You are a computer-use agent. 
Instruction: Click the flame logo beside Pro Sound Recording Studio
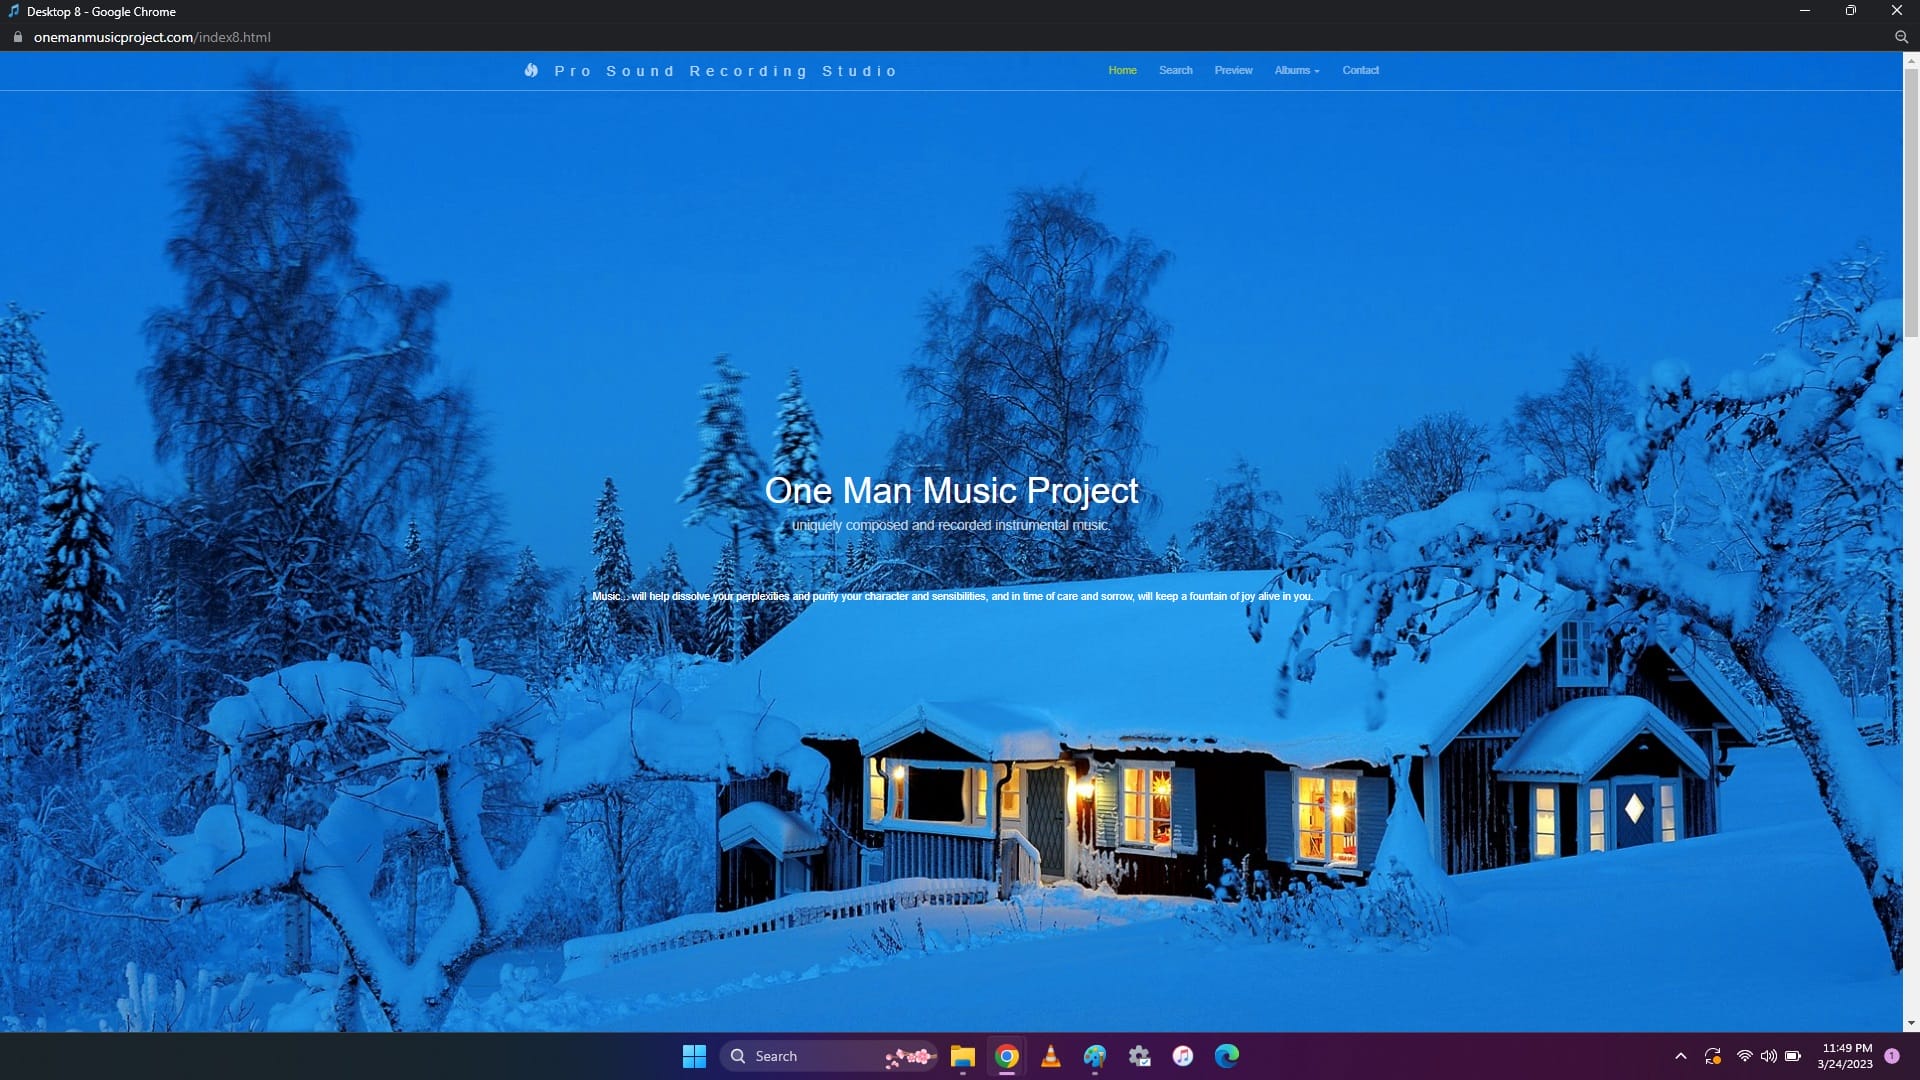[531, 70]
